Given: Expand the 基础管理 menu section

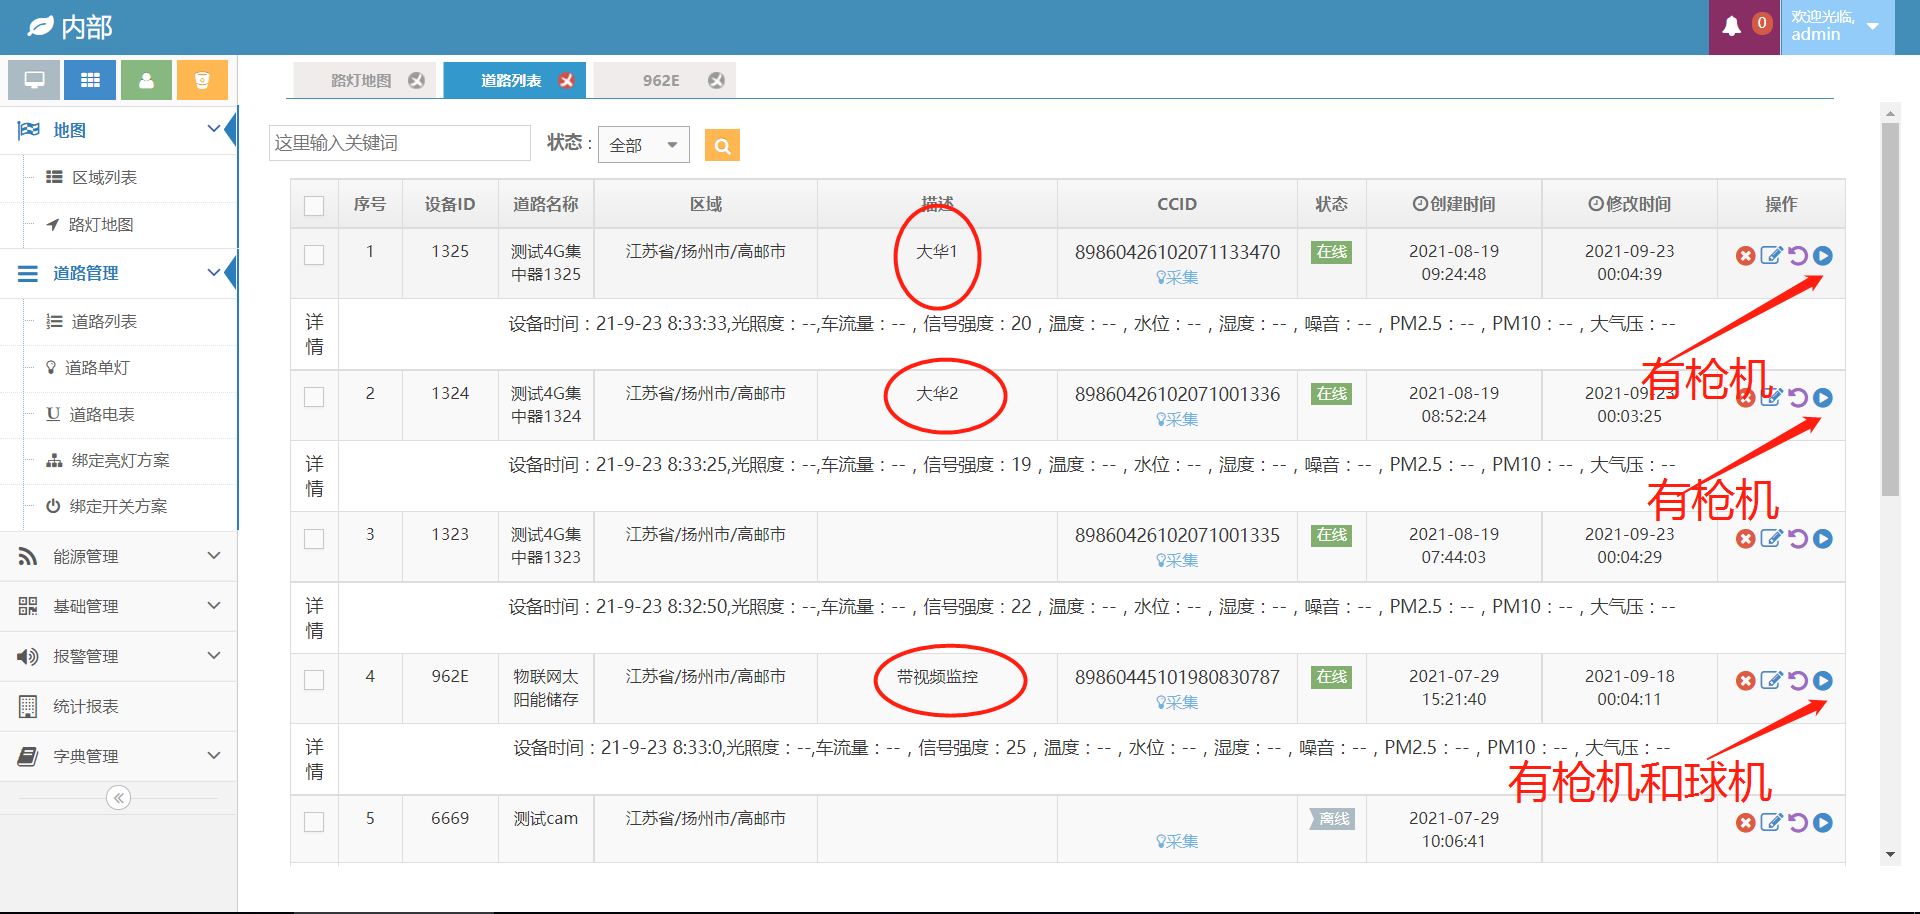Looking at the screenshot, I should pos(118,606).
